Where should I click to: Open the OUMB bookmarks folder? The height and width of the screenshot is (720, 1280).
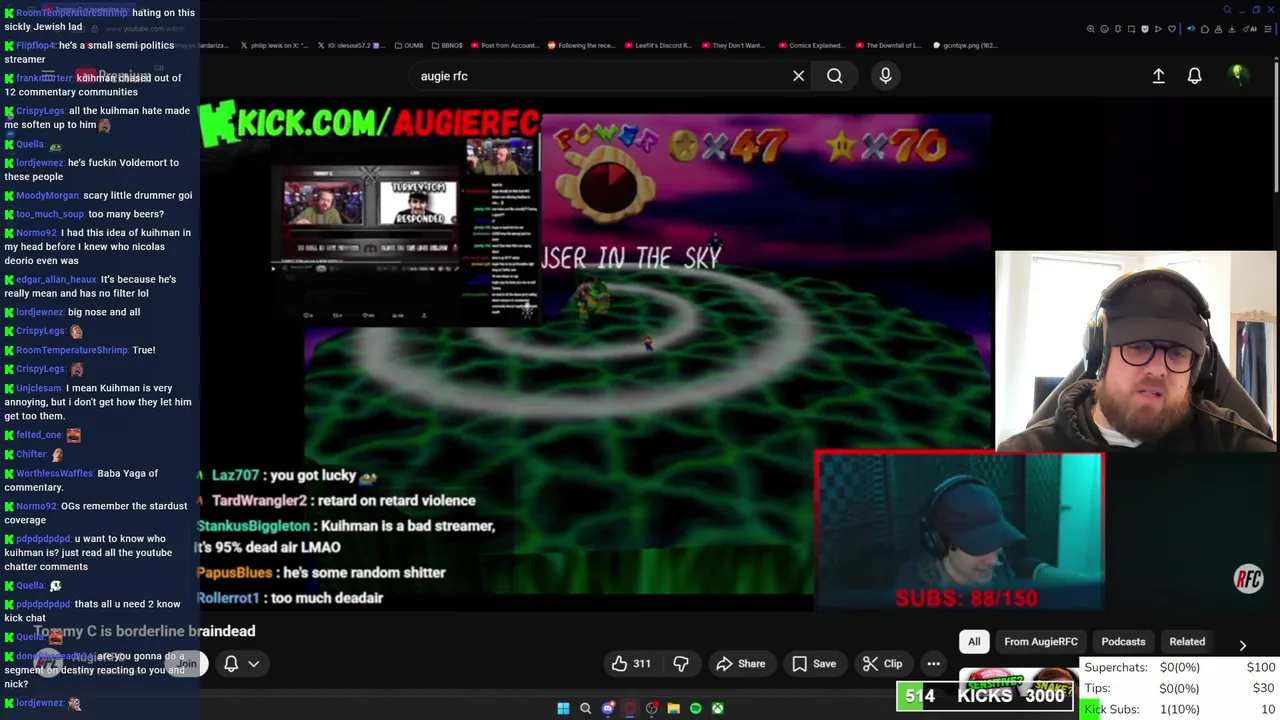point(409,45)
